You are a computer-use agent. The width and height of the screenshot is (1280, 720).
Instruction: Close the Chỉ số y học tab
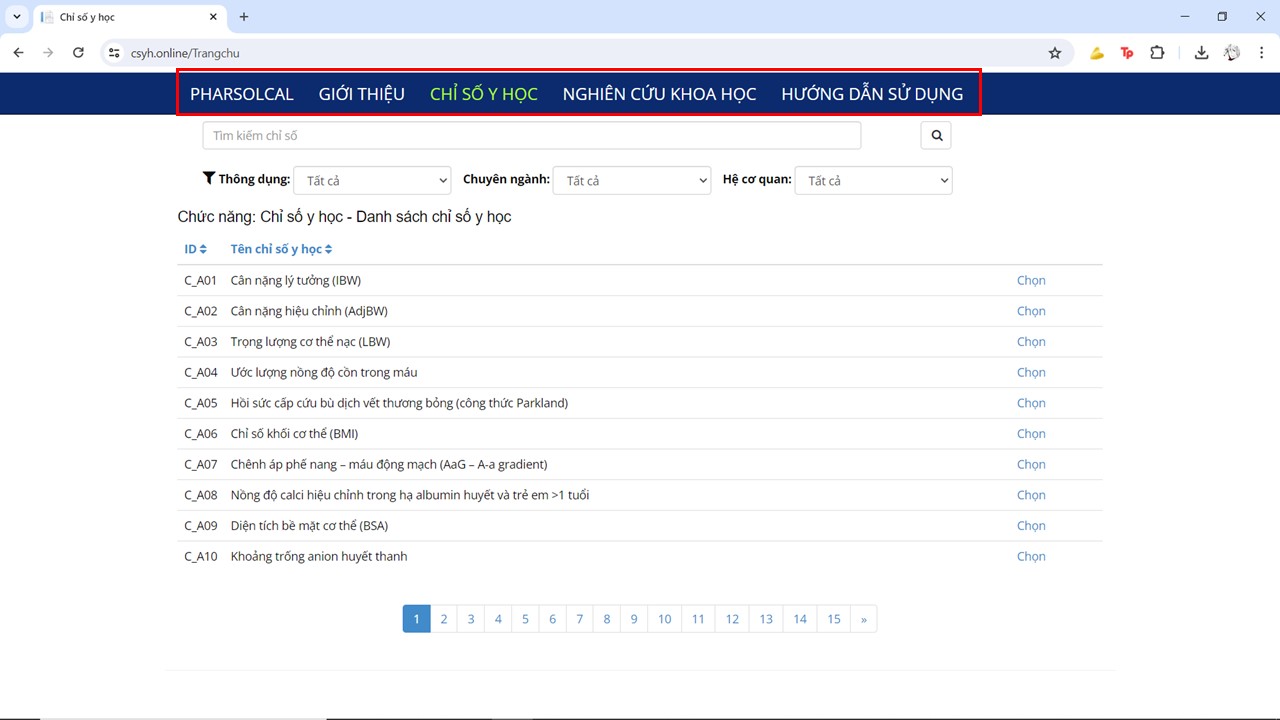click(x=213, y=17)
